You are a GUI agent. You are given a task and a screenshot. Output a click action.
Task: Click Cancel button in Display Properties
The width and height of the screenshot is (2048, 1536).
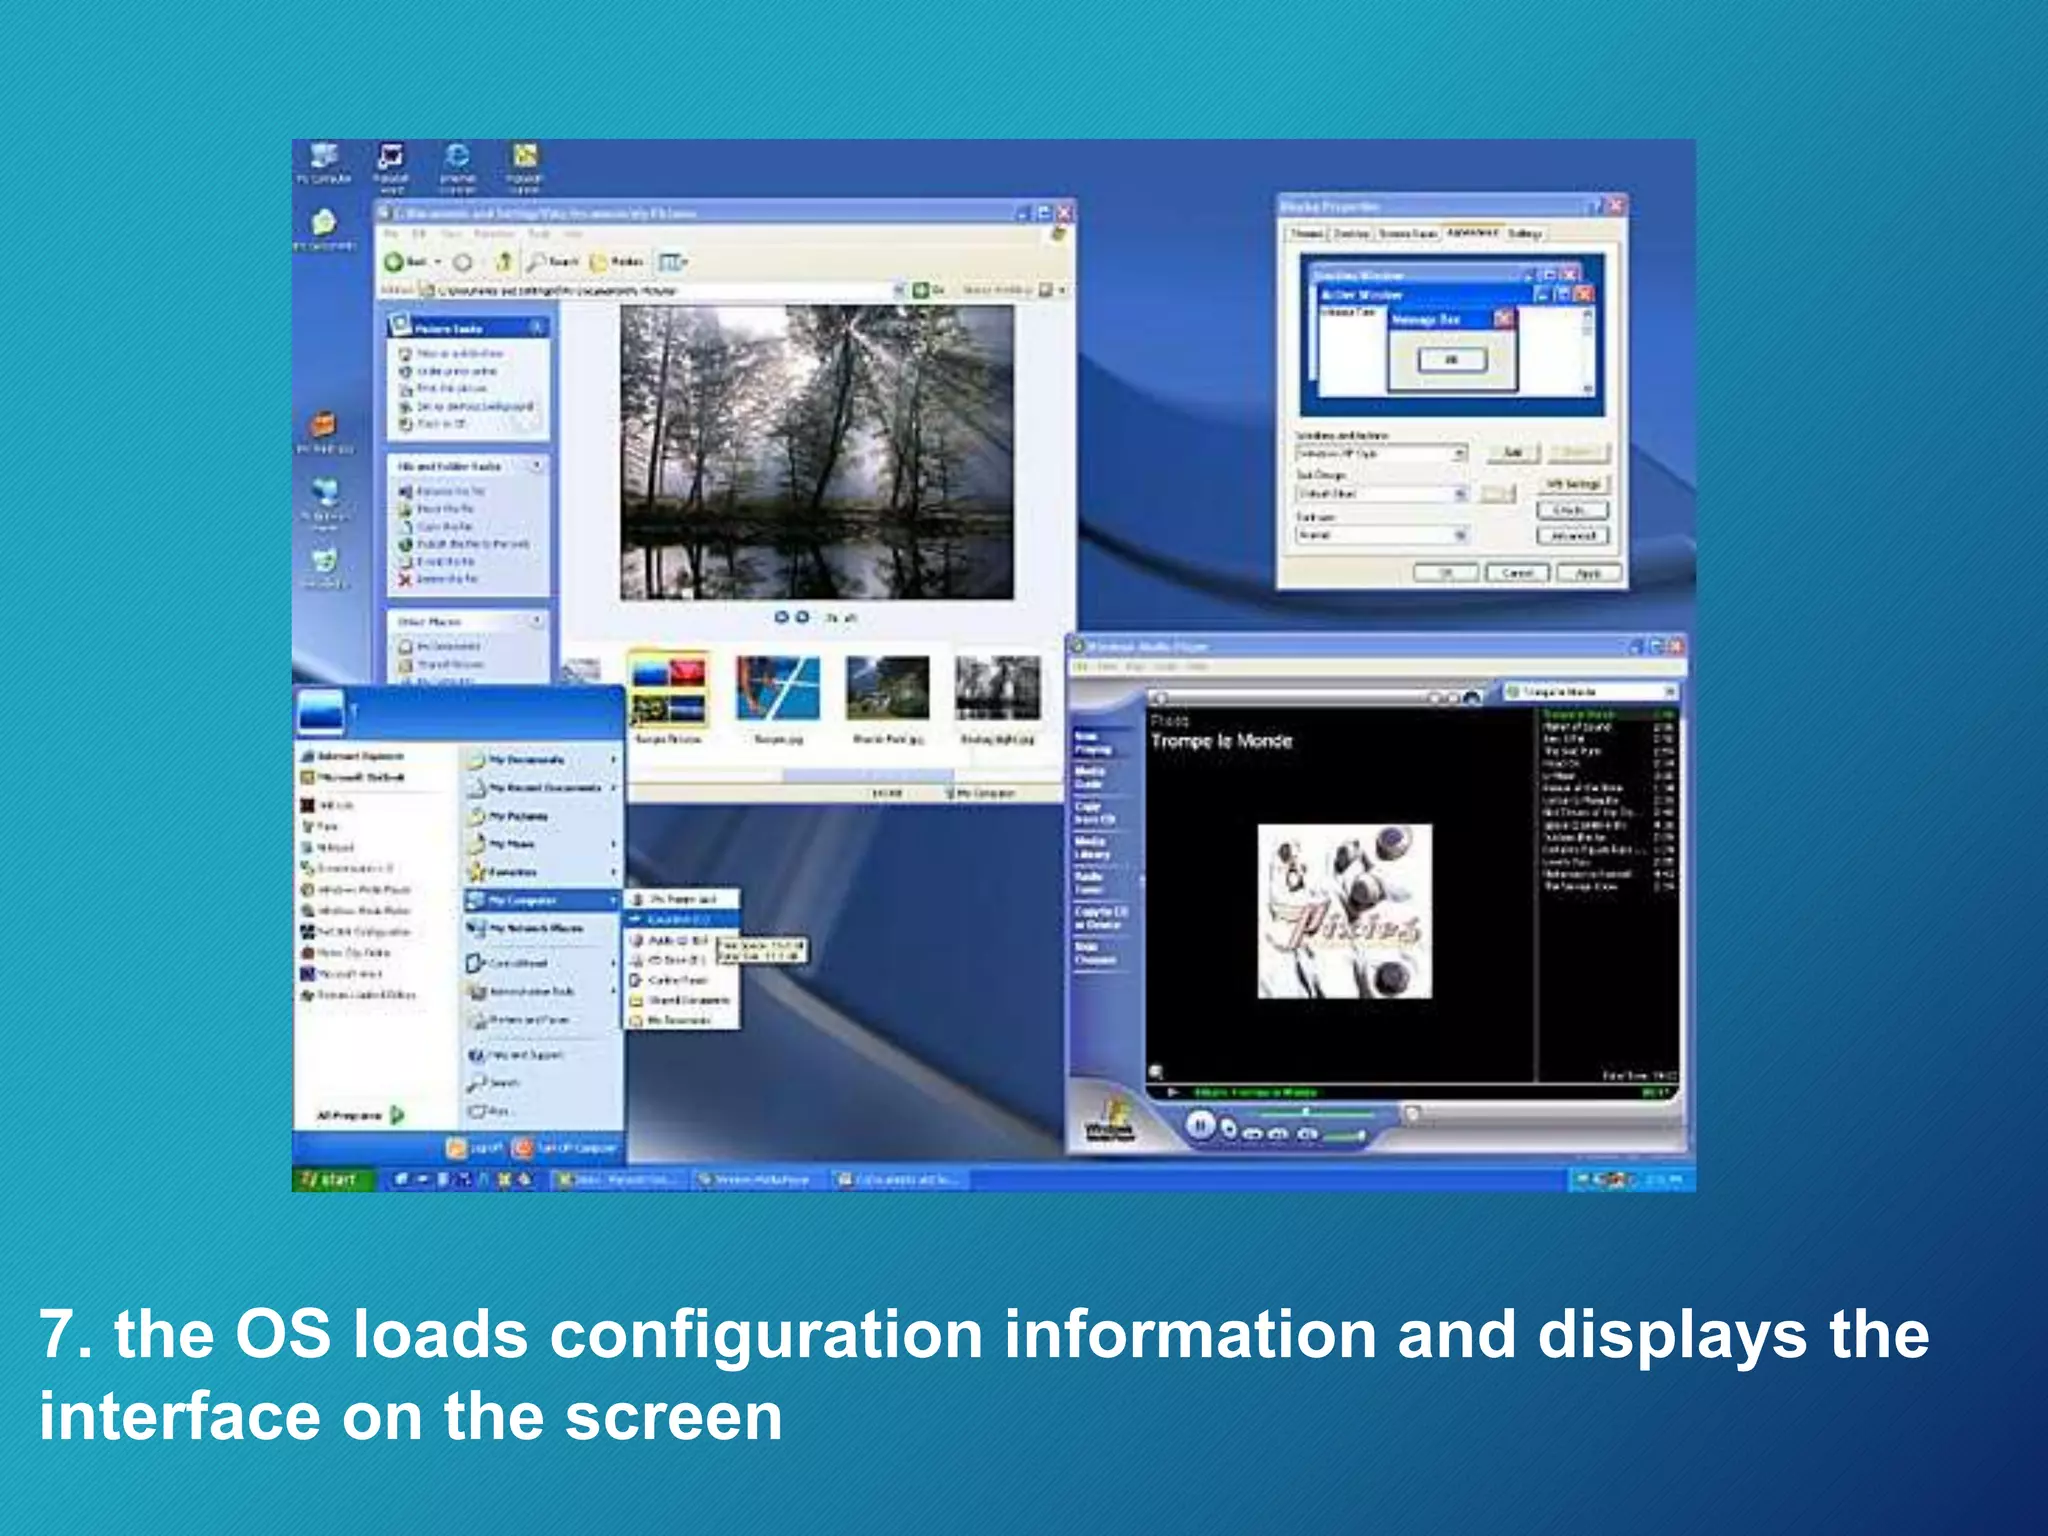click(1517, 573)
